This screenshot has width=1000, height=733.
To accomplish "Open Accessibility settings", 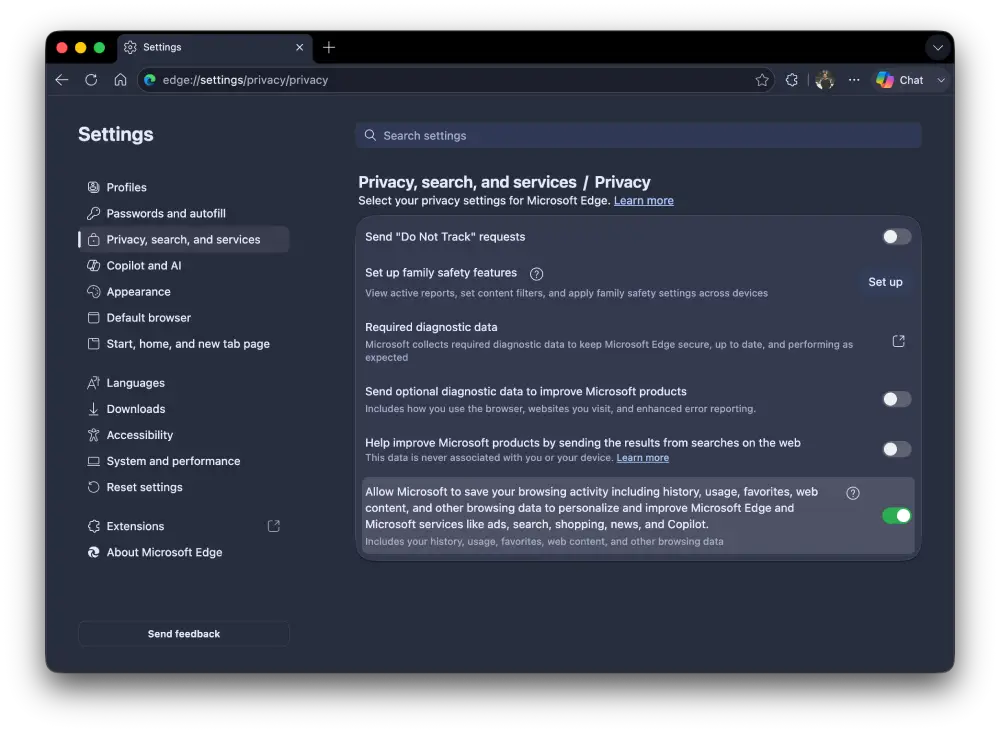I will tap(184, 435).
